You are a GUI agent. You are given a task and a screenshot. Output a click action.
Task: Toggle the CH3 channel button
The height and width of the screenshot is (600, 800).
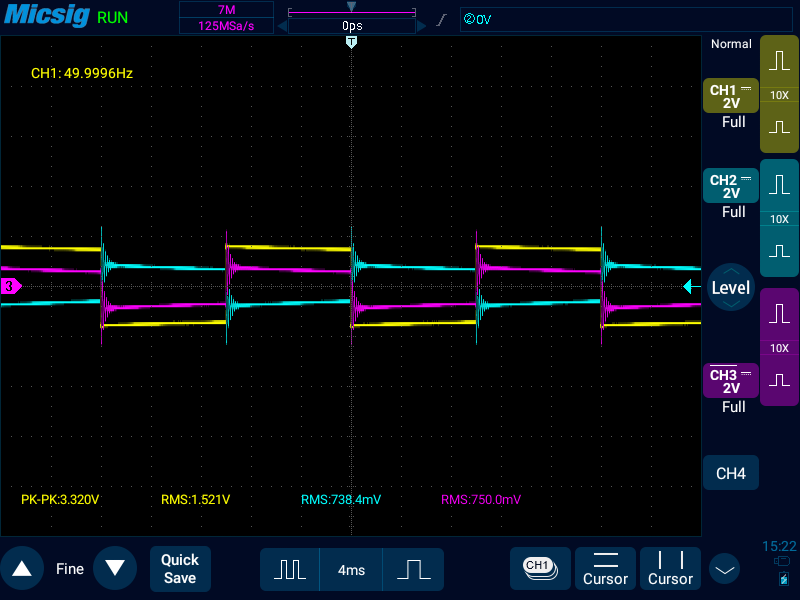point(731,381)
